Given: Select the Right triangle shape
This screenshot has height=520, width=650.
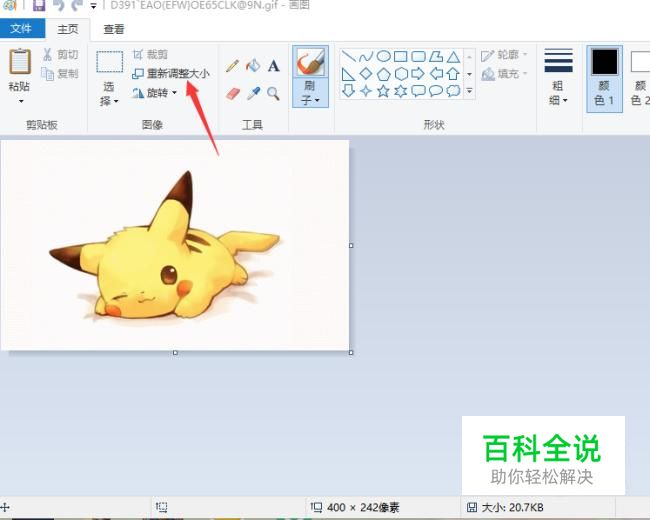Looking at the screenshot, I should coord(348,74).
